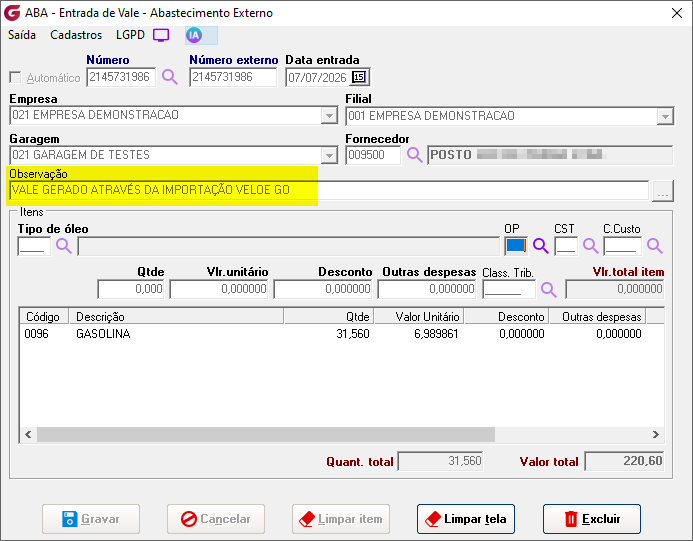The width and height of the screenshot is (693, 541).
Task: Click the purple monitor icon next to LGPD
Action: click(161, 35)
